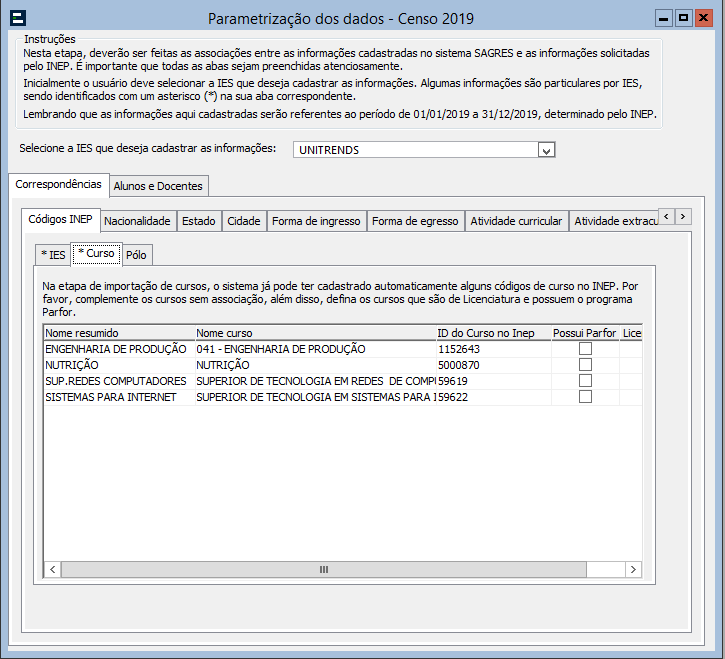
Task: Minimize the Parametrização dos dados window
Action: tap(664, 18)
